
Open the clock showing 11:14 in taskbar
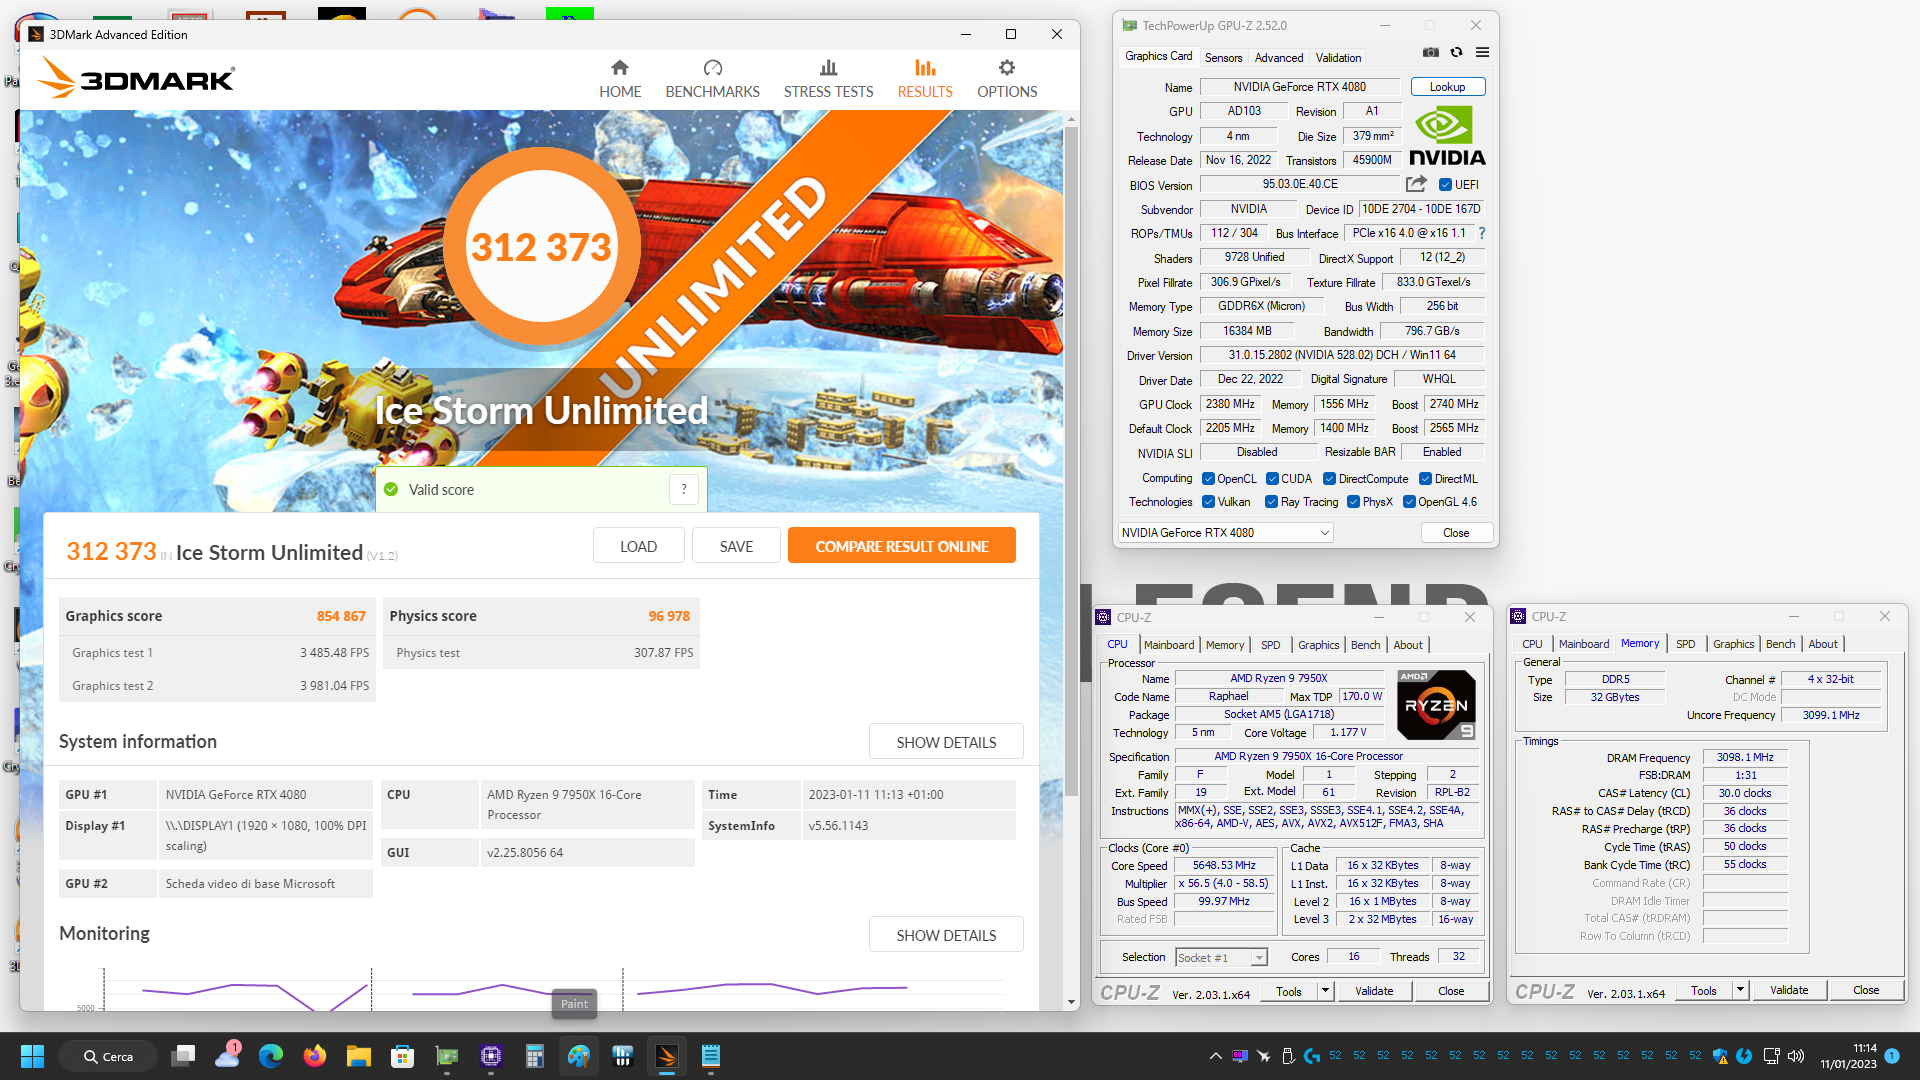pos(1848,1056)
